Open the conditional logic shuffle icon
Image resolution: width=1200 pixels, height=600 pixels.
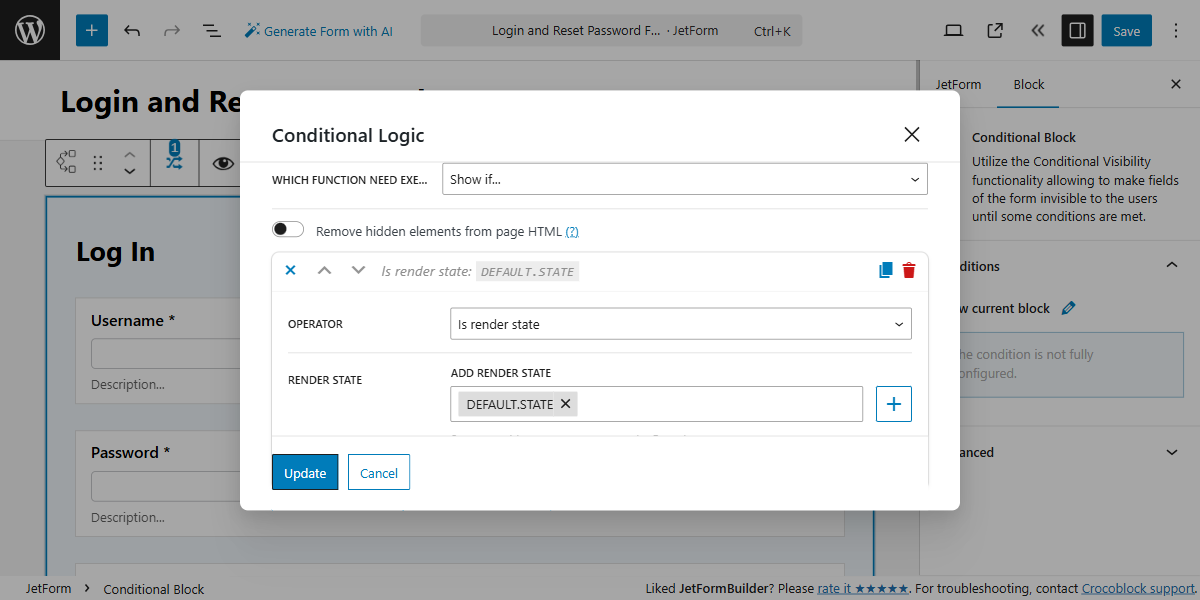[x=174, y=162]
